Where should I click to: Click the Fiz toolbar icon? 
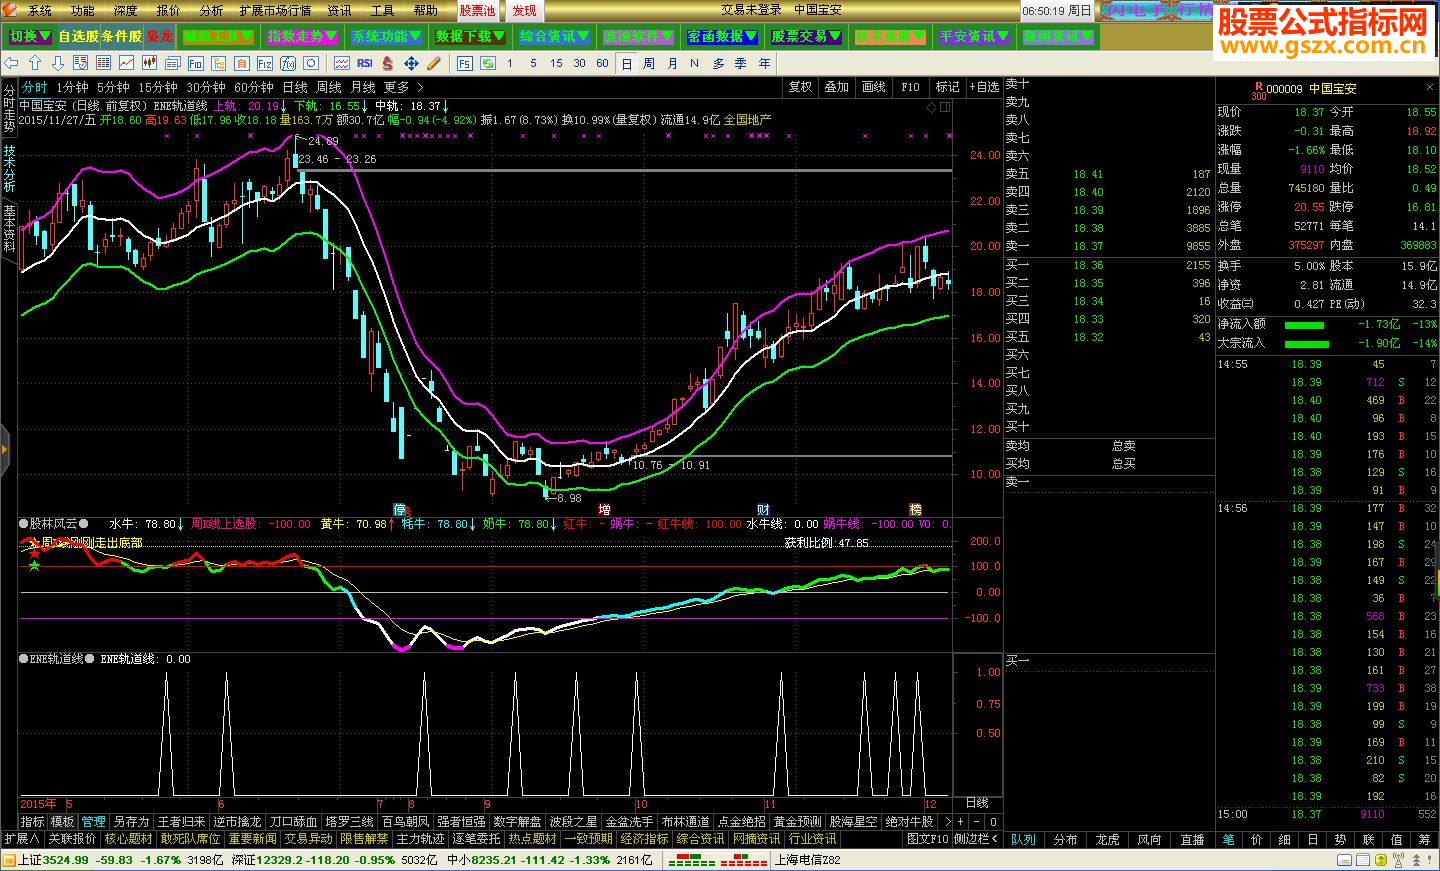click(x=265, y=63)
